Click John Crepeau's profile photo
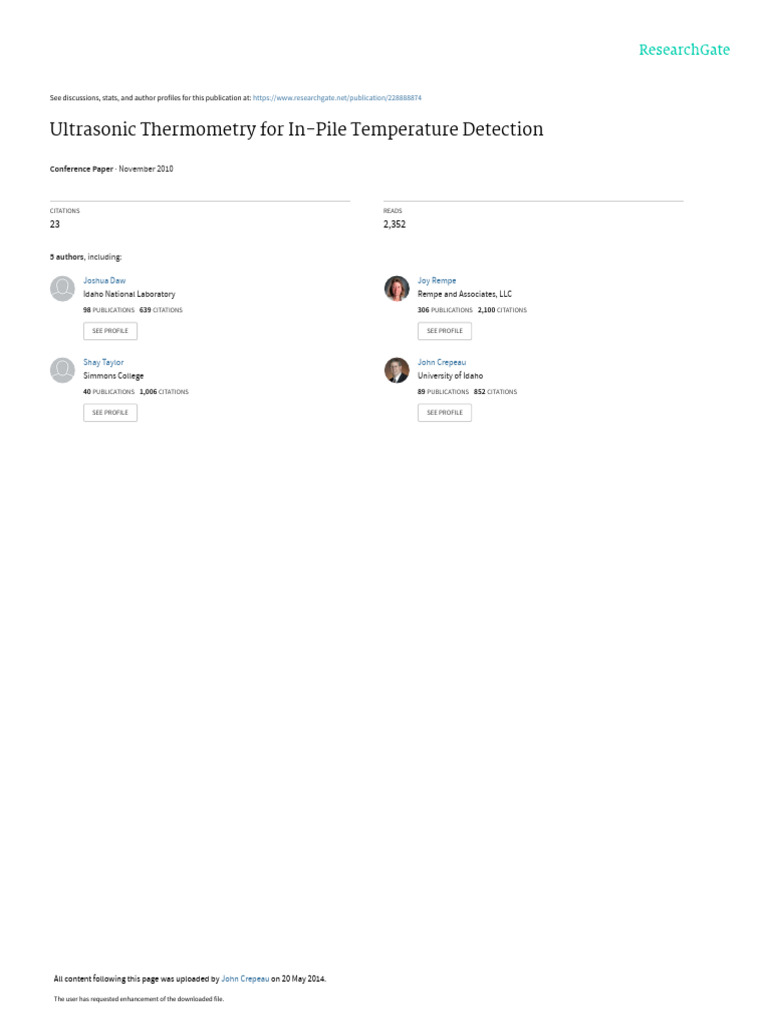 click(397, 370)
